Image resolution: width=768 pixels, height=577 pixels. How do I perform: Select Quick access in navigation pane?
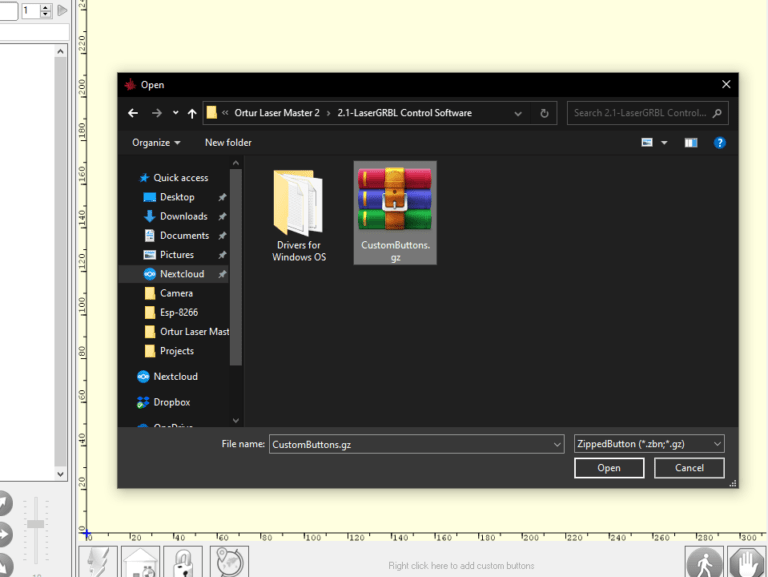coord(174,178)
